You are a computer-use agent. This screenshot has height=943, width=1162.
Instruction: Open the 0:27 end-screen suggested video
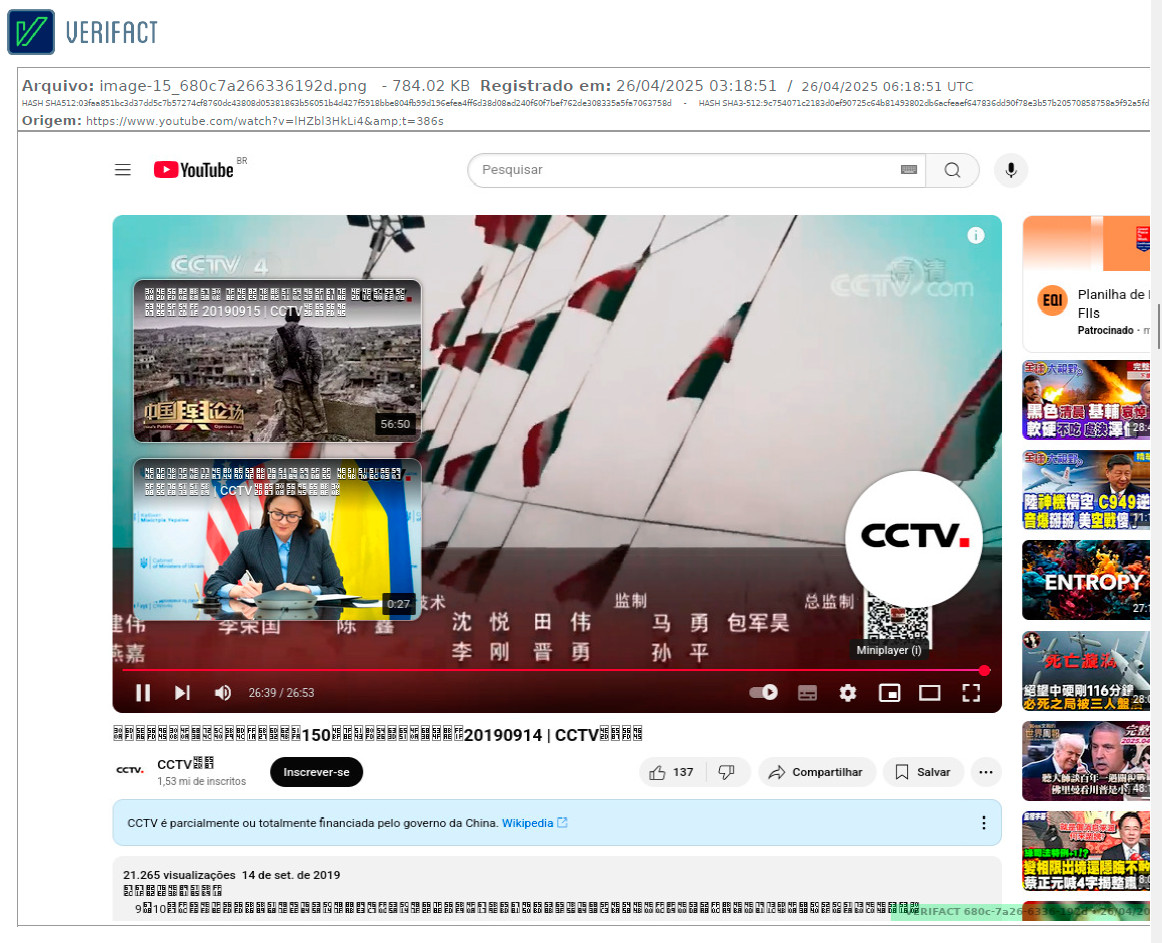[x=277, y=540]
